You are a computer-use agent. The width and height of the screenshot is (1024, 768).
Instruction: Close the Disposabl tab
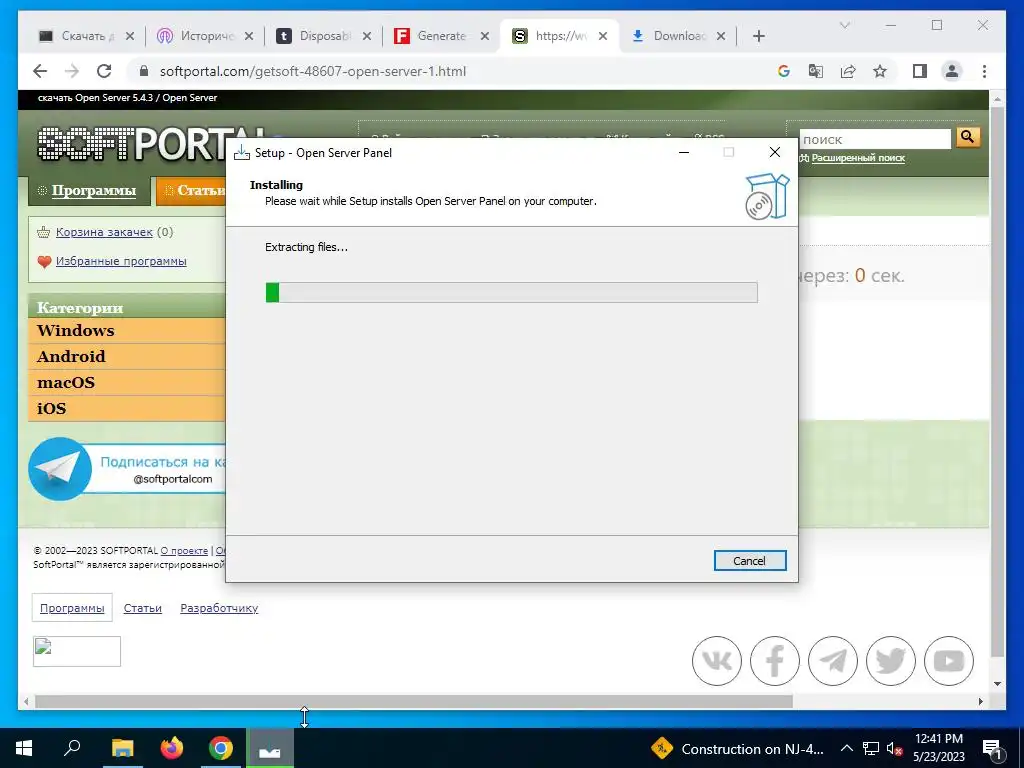367,36
